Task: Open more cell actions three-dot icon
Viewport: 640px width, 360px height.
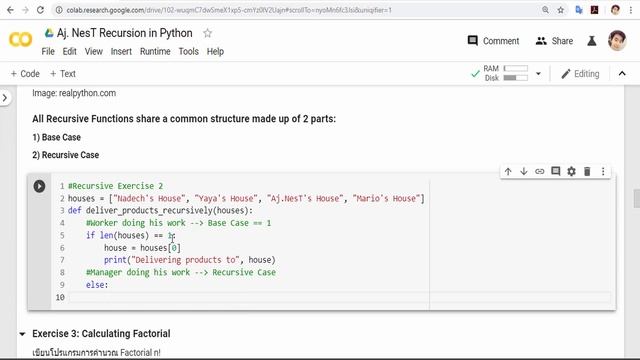Action: tap(603, 171)
